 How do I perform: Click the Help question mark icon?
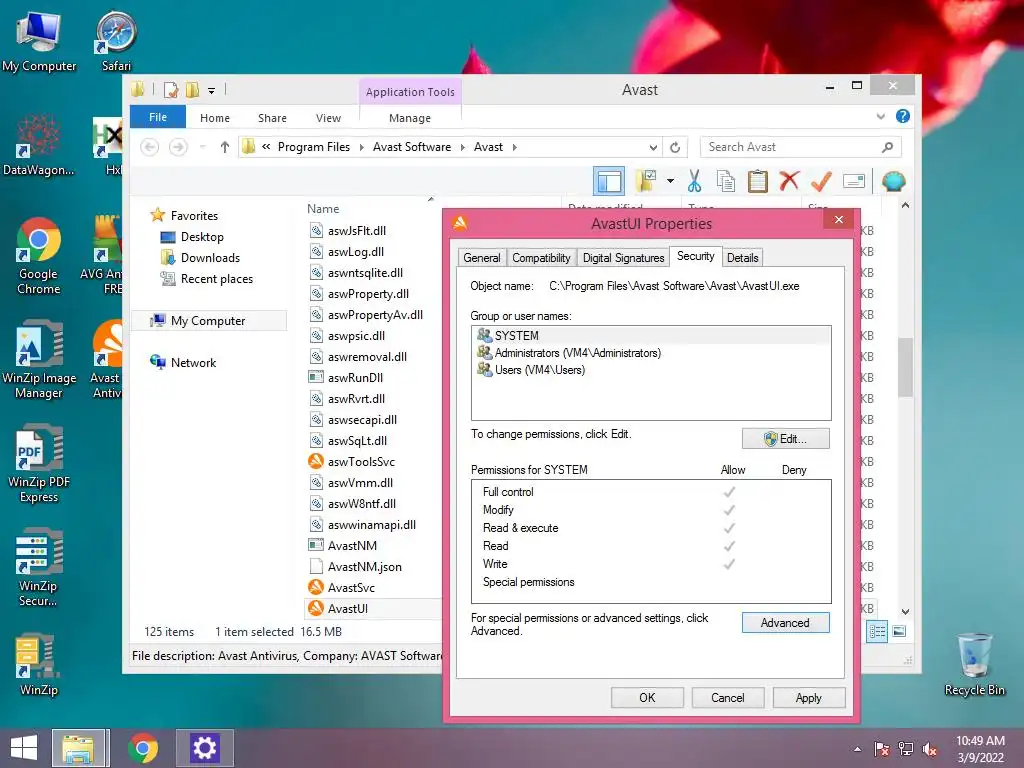903,116
